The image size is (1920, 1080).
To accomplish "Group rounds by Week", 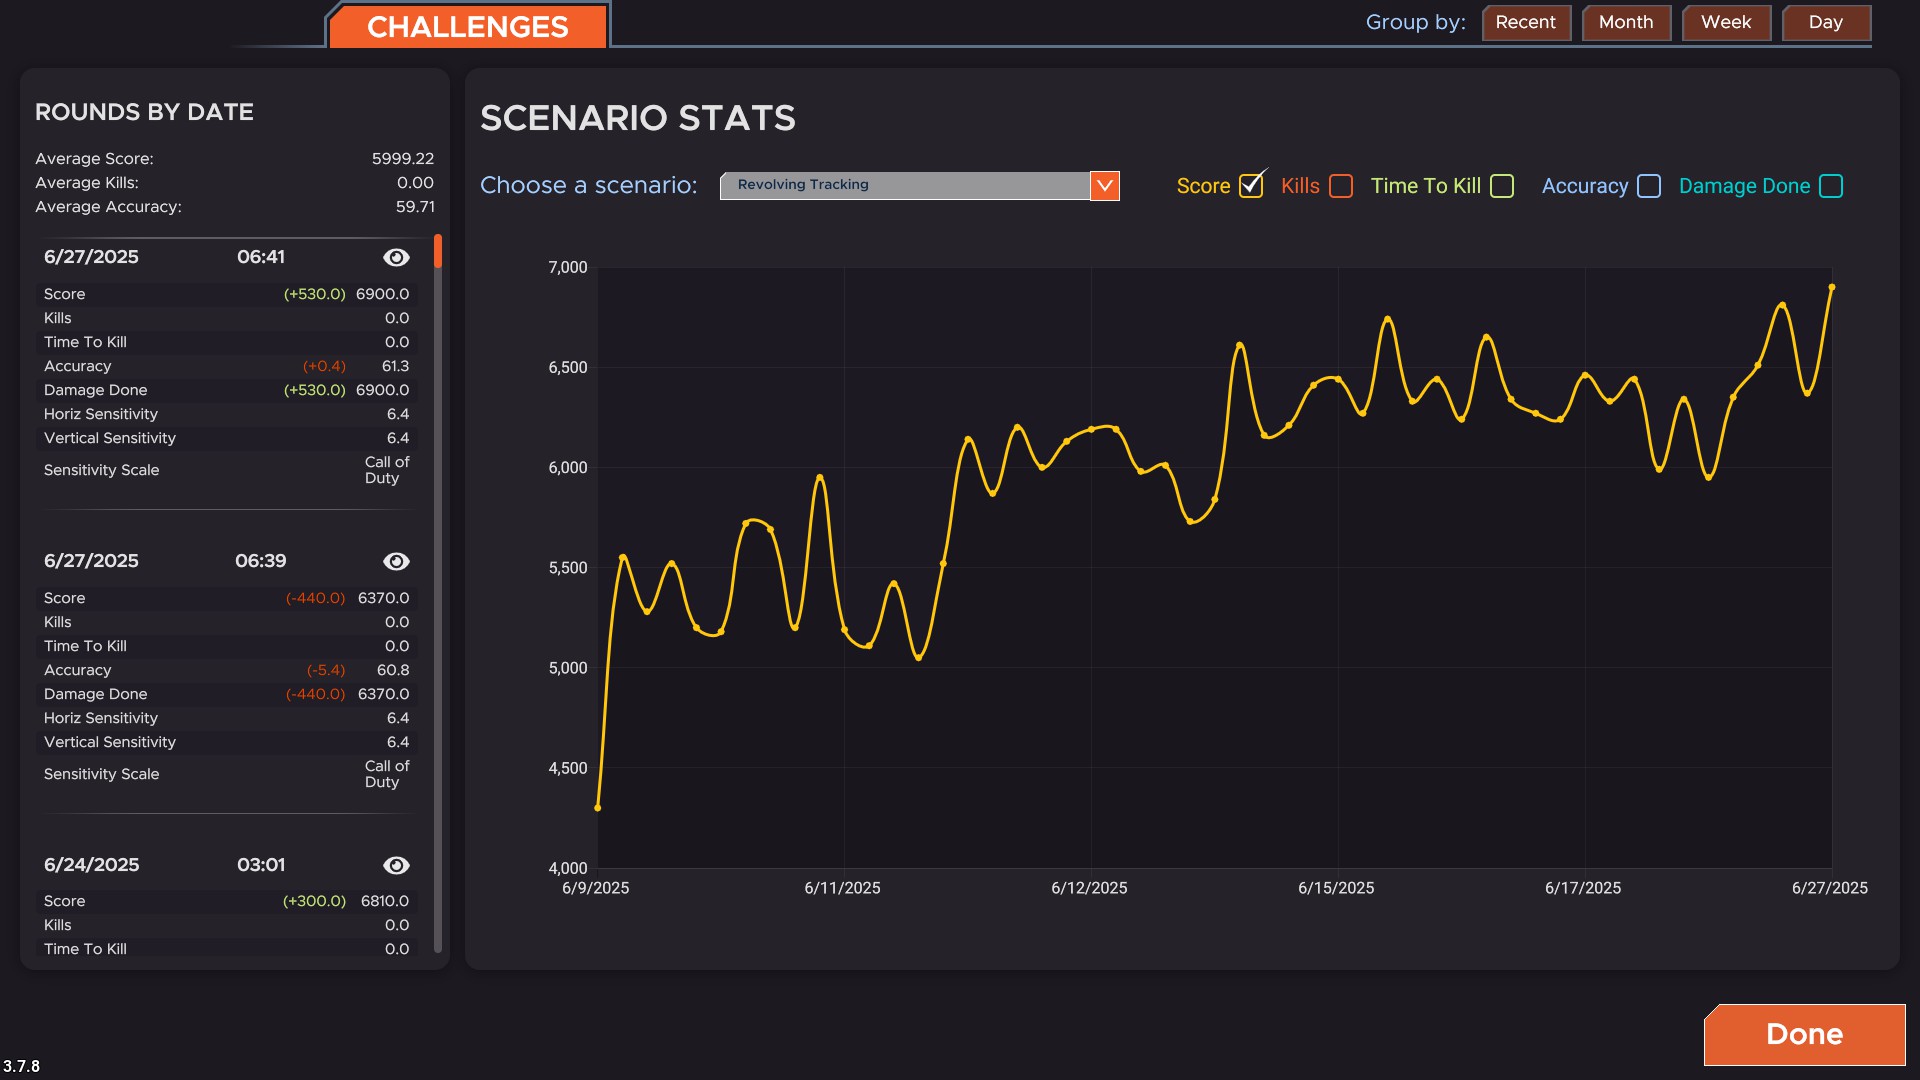I will 1725,22.
